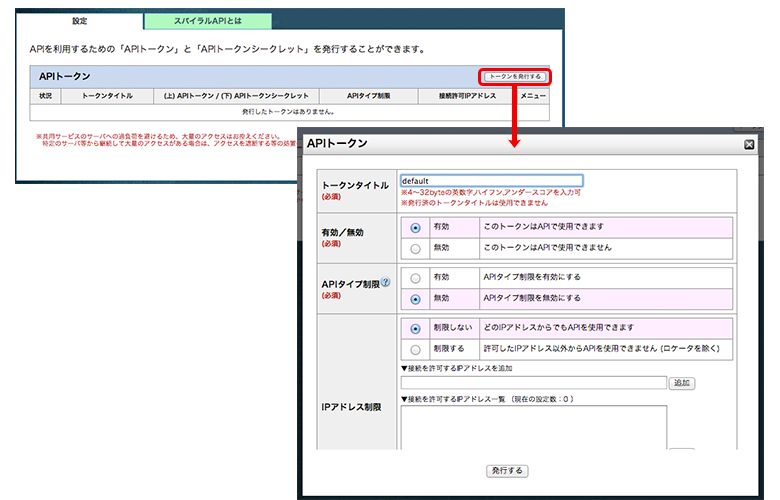Focus the トークンタイトル field containing default
The width and height of the screenshot is (780, 500).
[x=490, y=181]
